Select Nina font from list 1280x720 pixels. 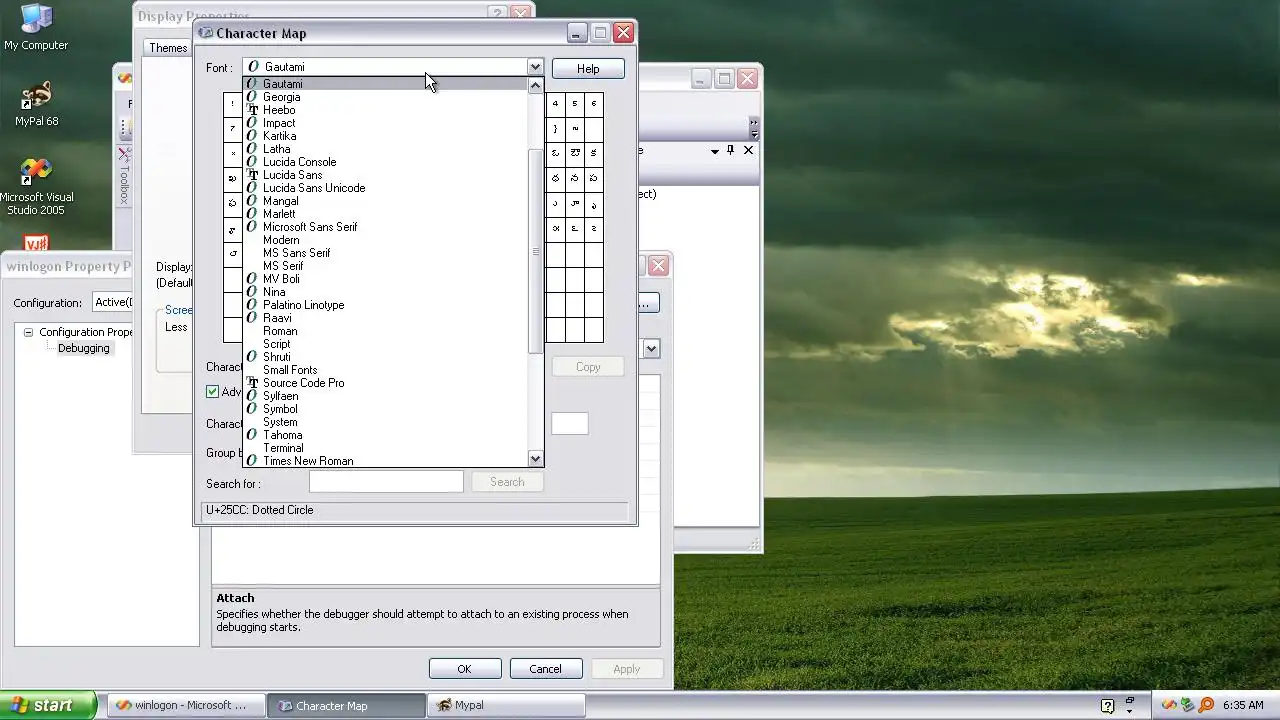385,292
